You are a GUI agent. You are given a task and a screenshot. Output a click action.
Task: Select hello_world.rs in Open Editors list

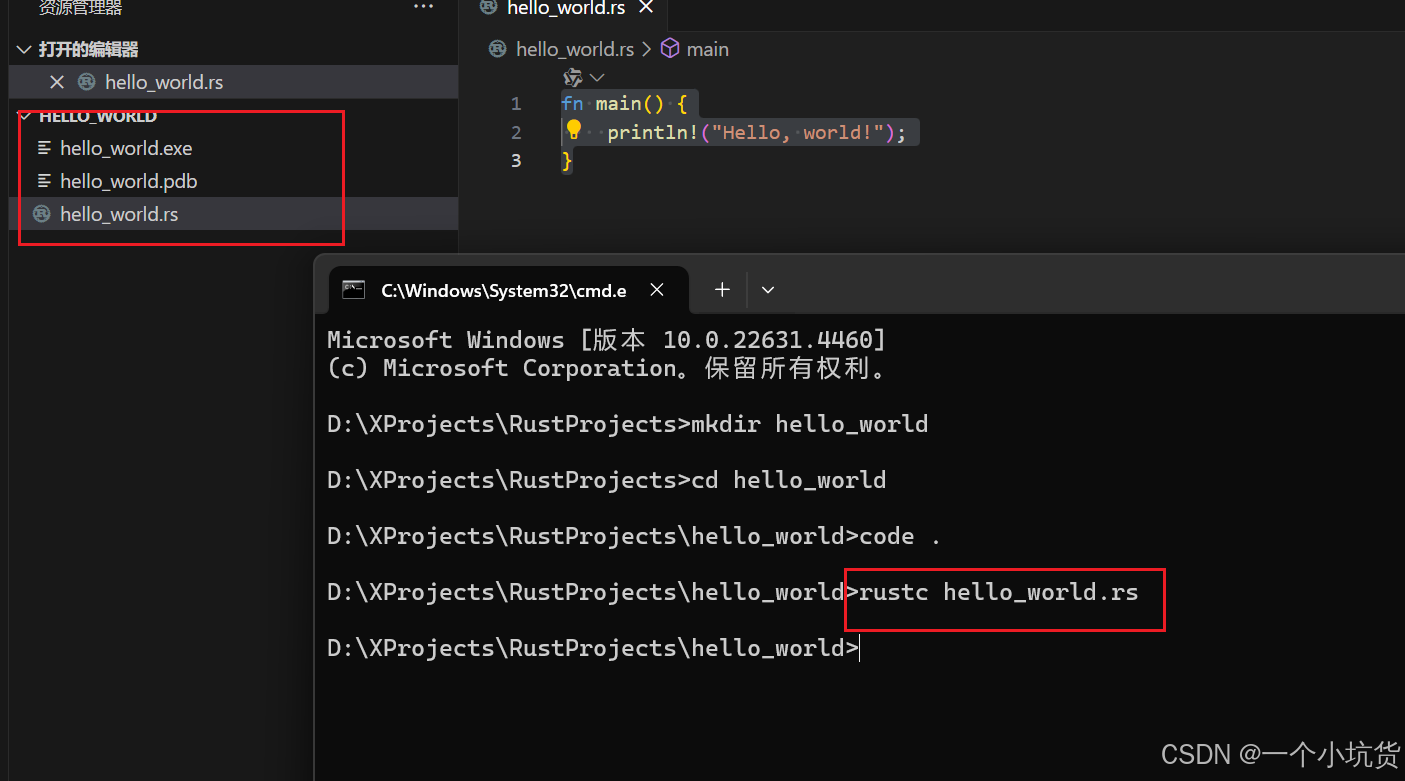164,82
